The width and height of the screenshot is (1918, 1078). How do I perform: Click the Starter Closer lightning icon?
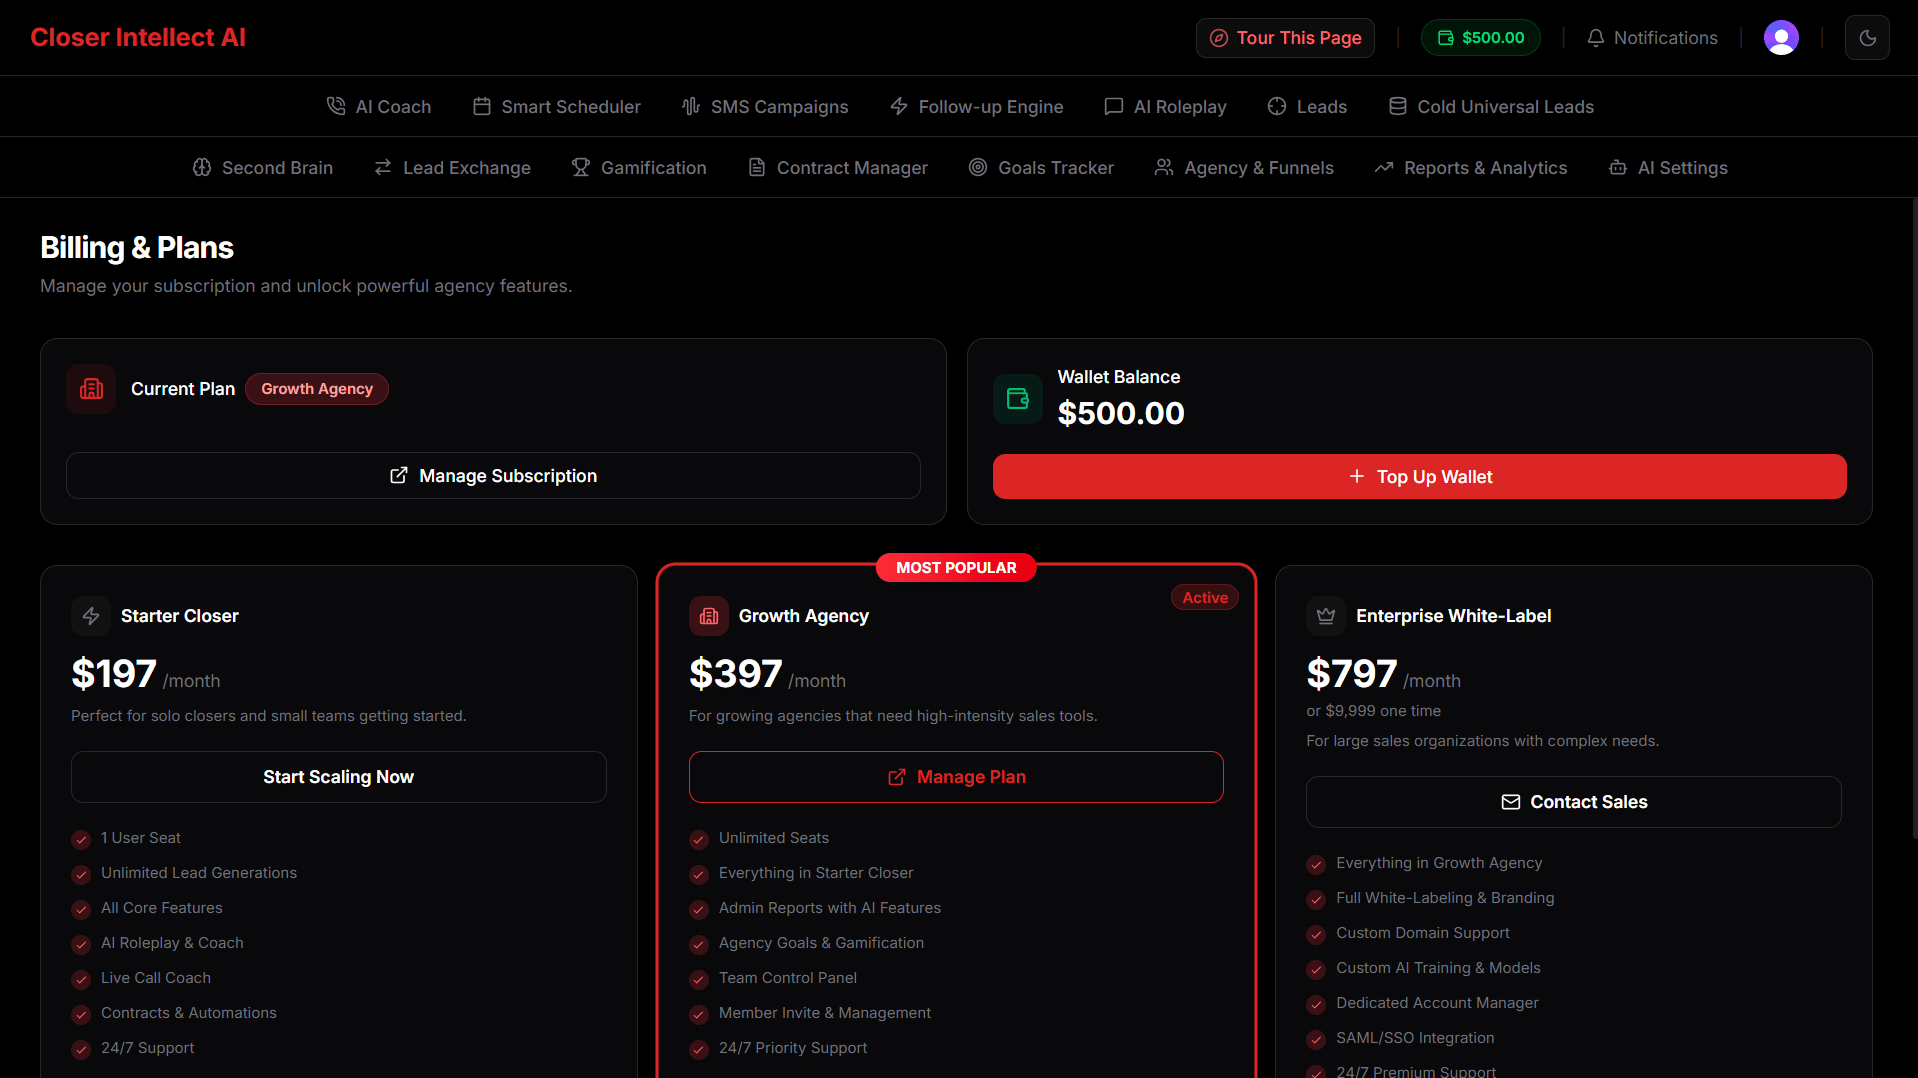click(x=91, y=616)
